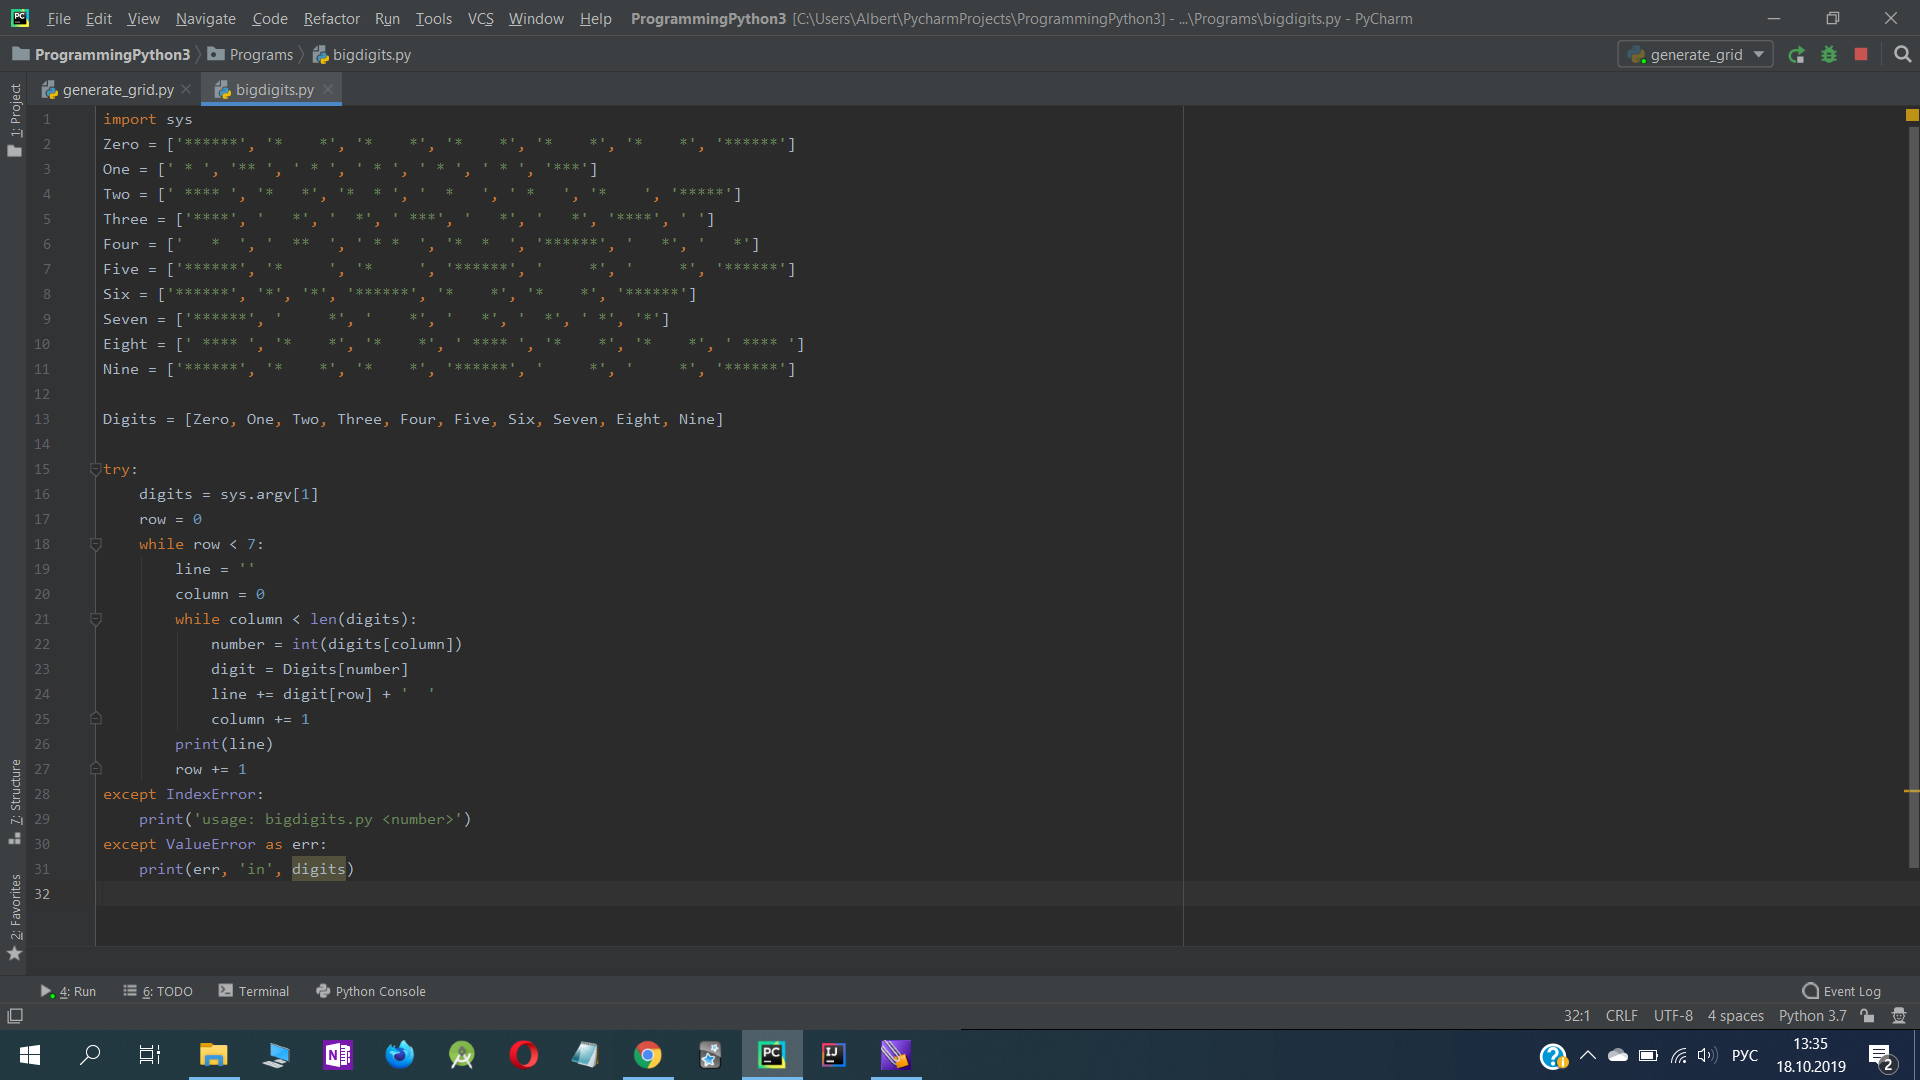
Task: Close the generate_grid.py tab
Action: (186, 89)
